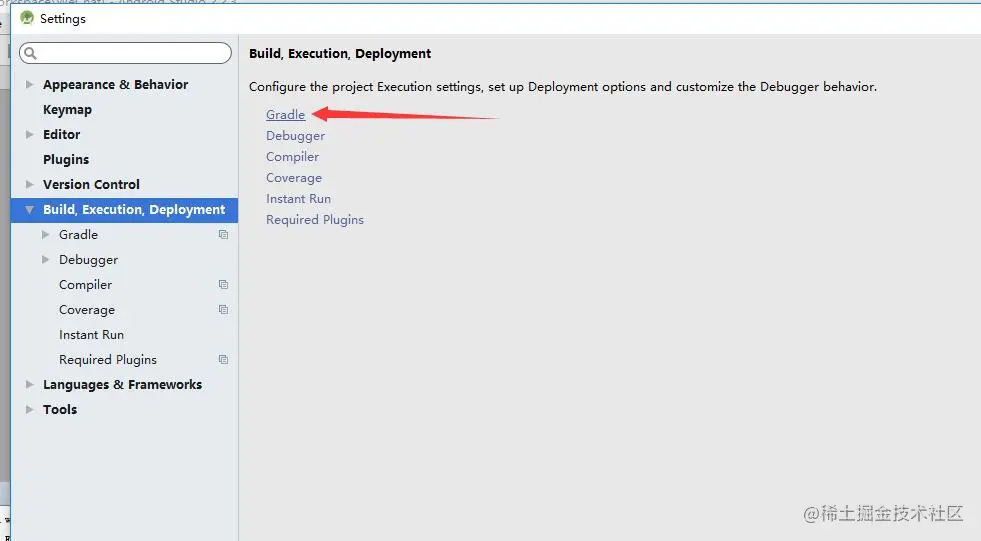
Task: Select Instant Run in sidebar tree
Action: [91, 335]
